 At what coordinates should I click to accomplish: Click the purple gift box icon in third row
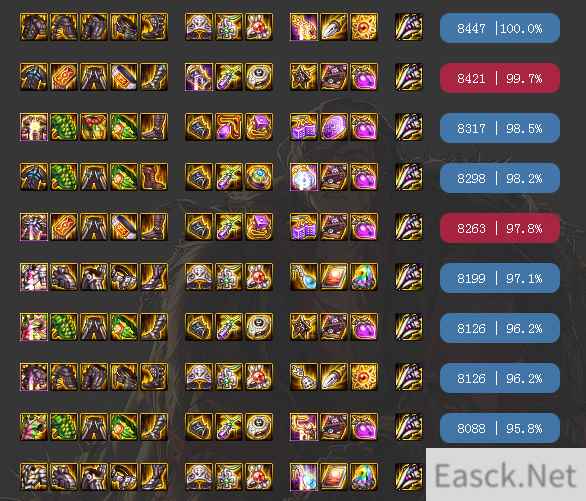pyautogui.click(x=303, y=127)
